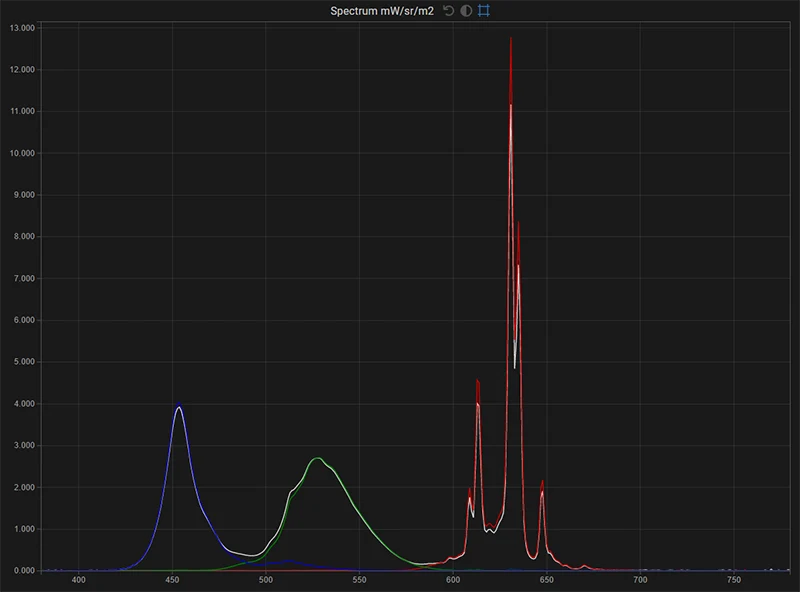The image size is (800, 592).
Task: Click the 13.000 y-axis label
Action: [22, 28]
